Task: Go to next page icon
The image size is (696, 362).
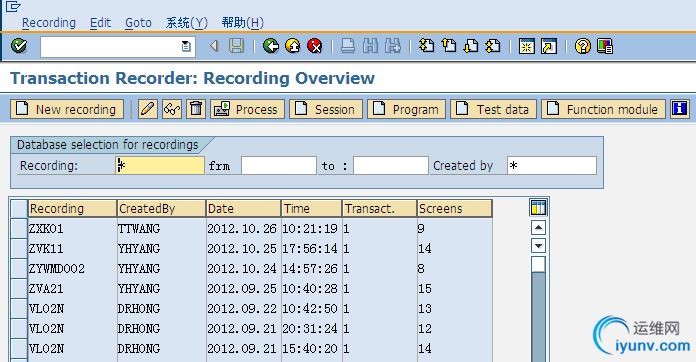Action: point(471,46)
